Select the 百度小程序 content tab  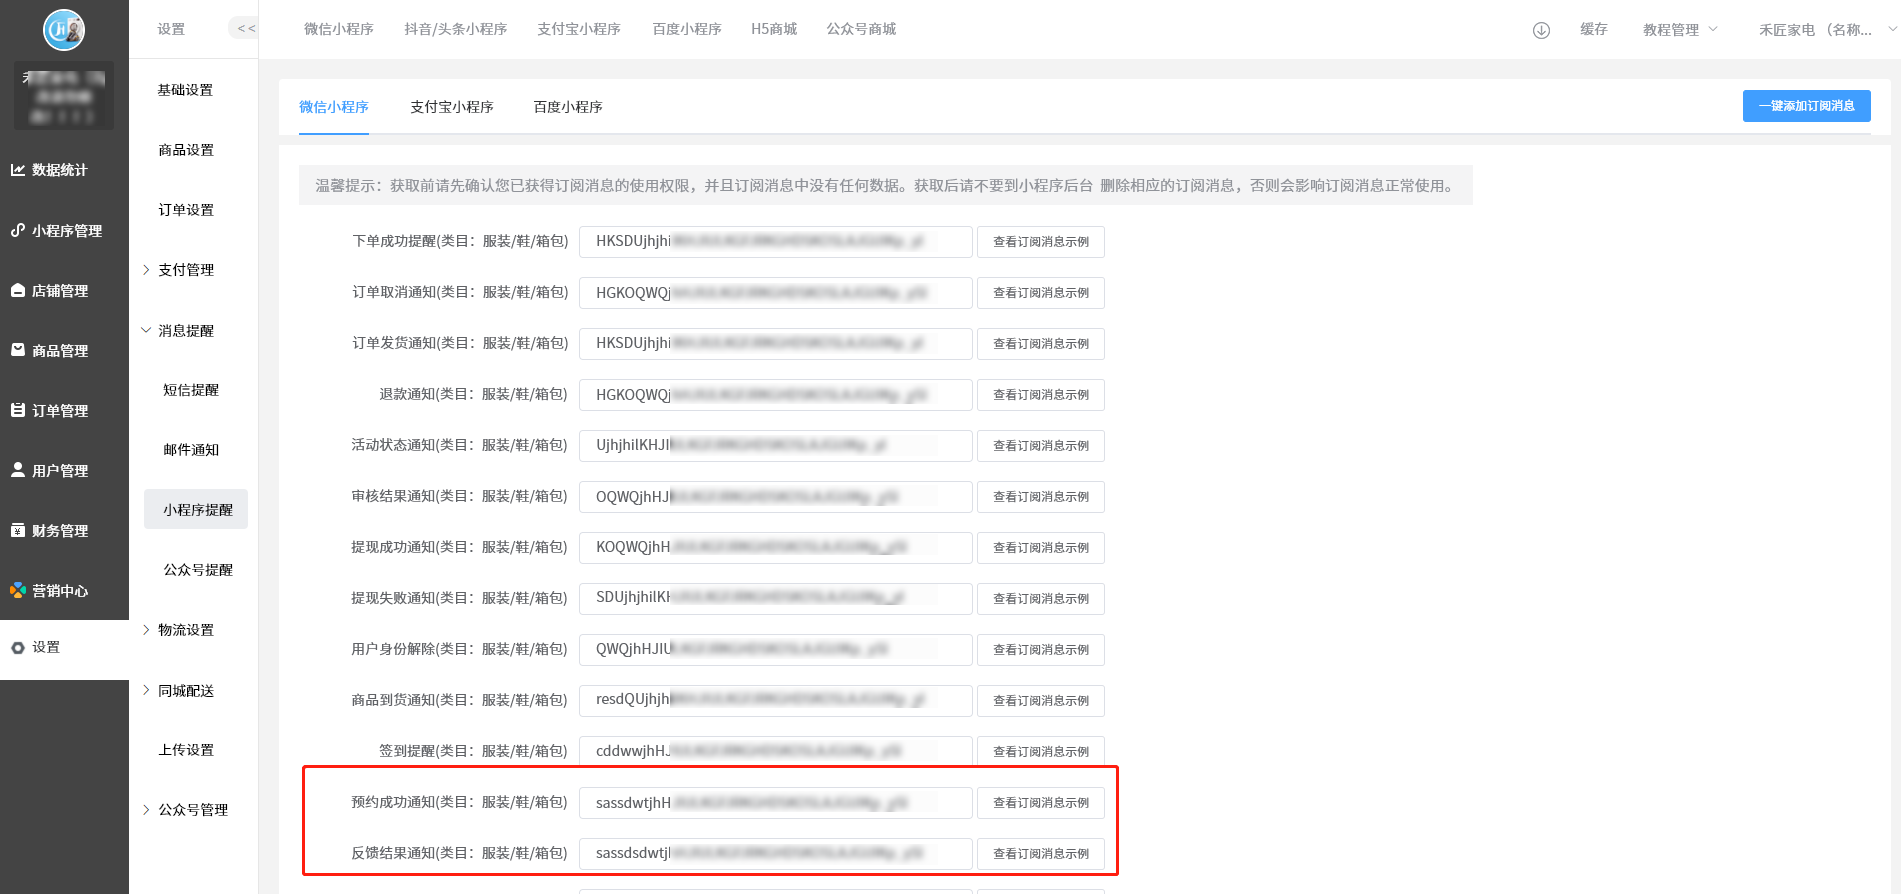point(568,107)
